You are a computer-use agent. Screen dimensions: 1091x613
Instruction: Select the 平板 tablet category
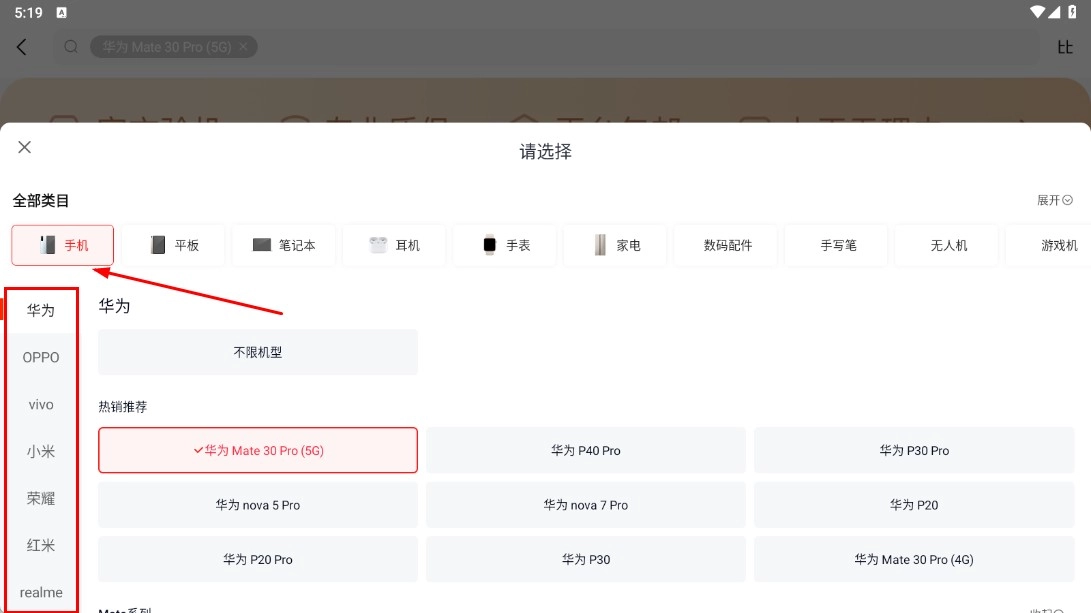(x=173, y=245)
